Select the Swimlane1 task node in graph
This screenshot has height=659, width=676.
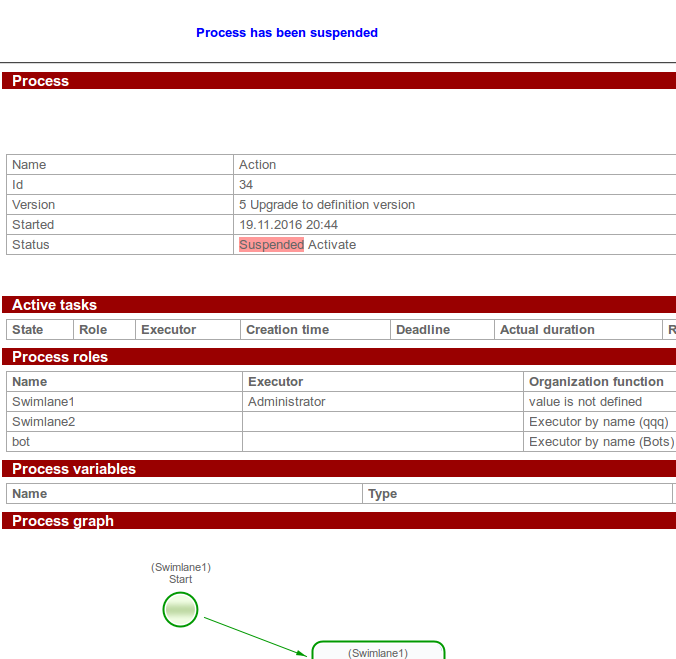pos(378,651)
